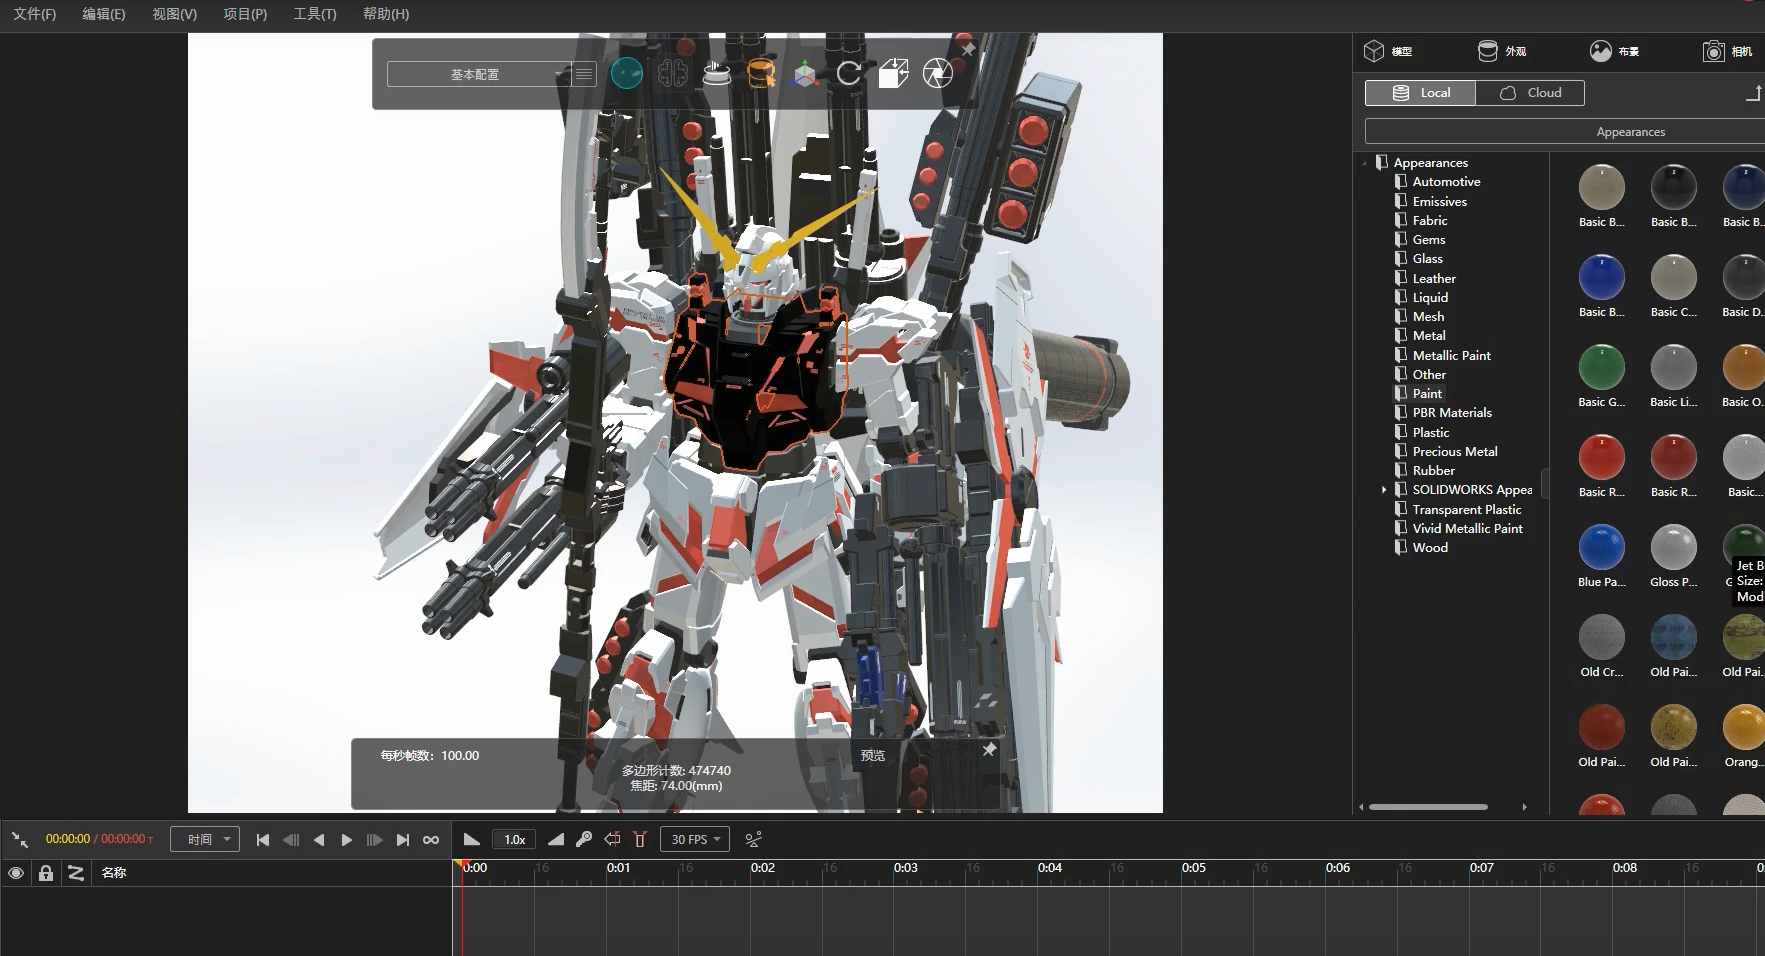Pin the frame rate info overlay

point(989,749)
